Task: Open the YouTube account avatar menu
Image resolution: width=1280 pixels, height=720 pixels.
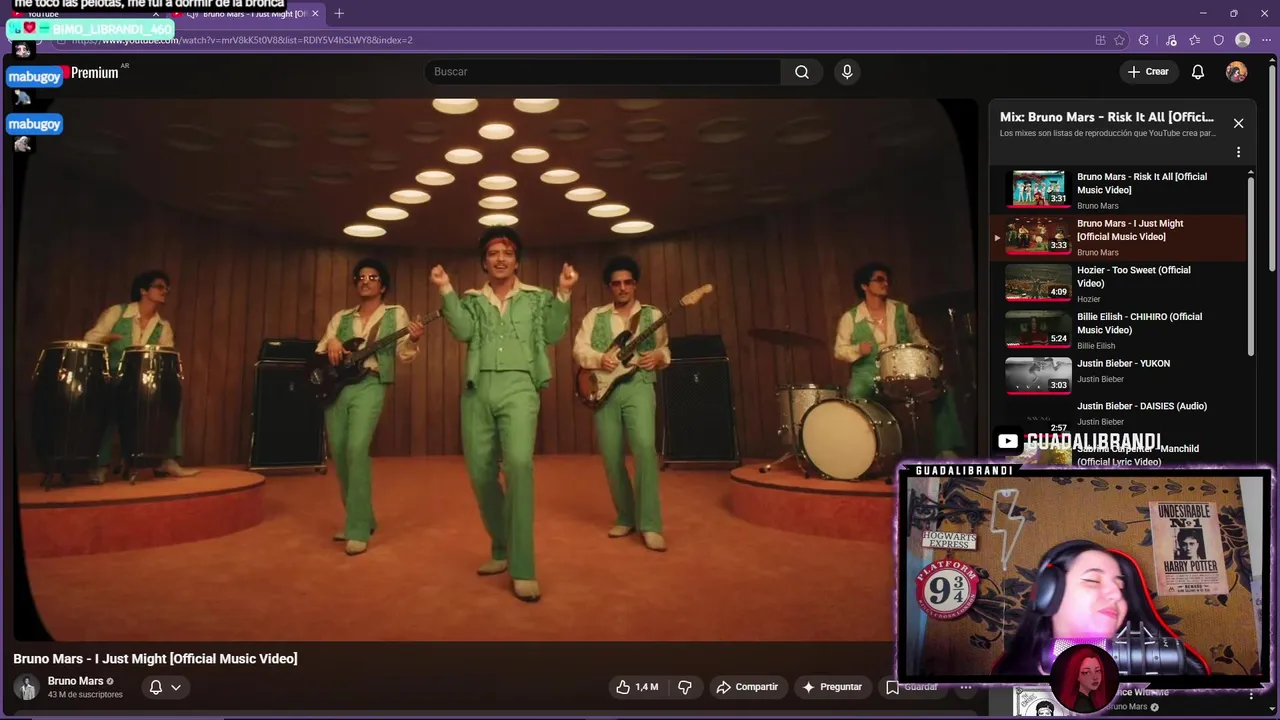Action: pos(1237,72)
